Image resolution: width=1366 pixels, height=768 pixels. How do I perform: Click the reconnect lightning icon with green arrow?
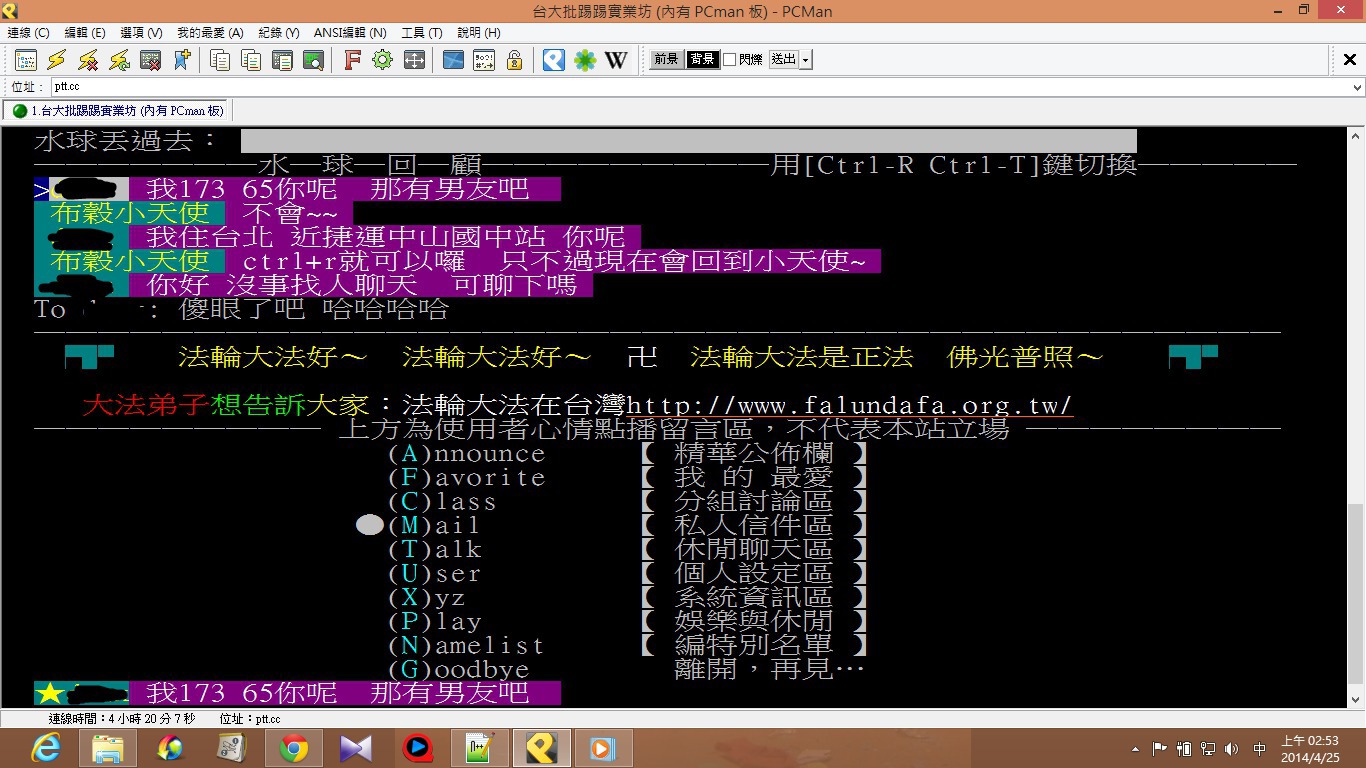pos(119,60)
